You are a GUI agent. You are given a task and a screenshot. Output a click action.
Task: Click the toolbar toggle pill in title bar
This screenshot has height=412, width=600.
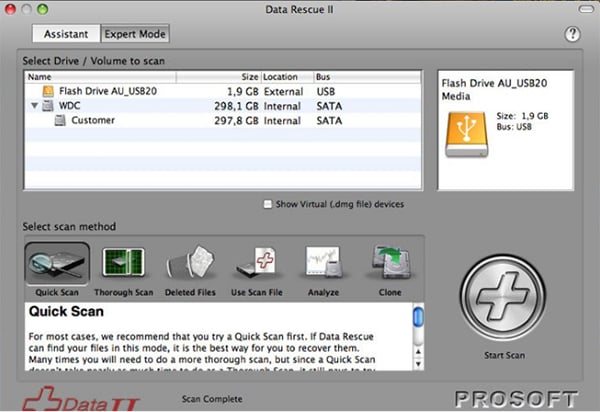click(586, 9)
